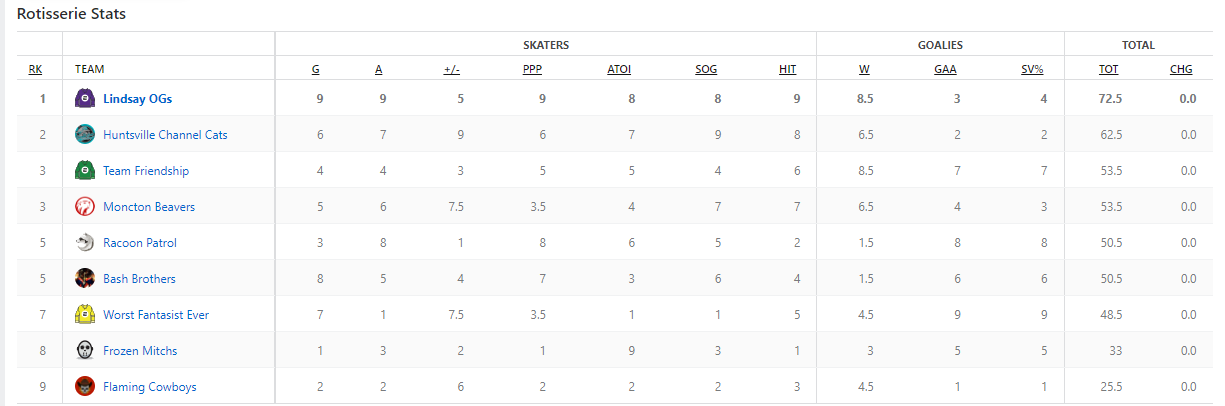Sort by the SV% column header
This screenshot has width=1225, height=406.
click(x=1032, y=70)
